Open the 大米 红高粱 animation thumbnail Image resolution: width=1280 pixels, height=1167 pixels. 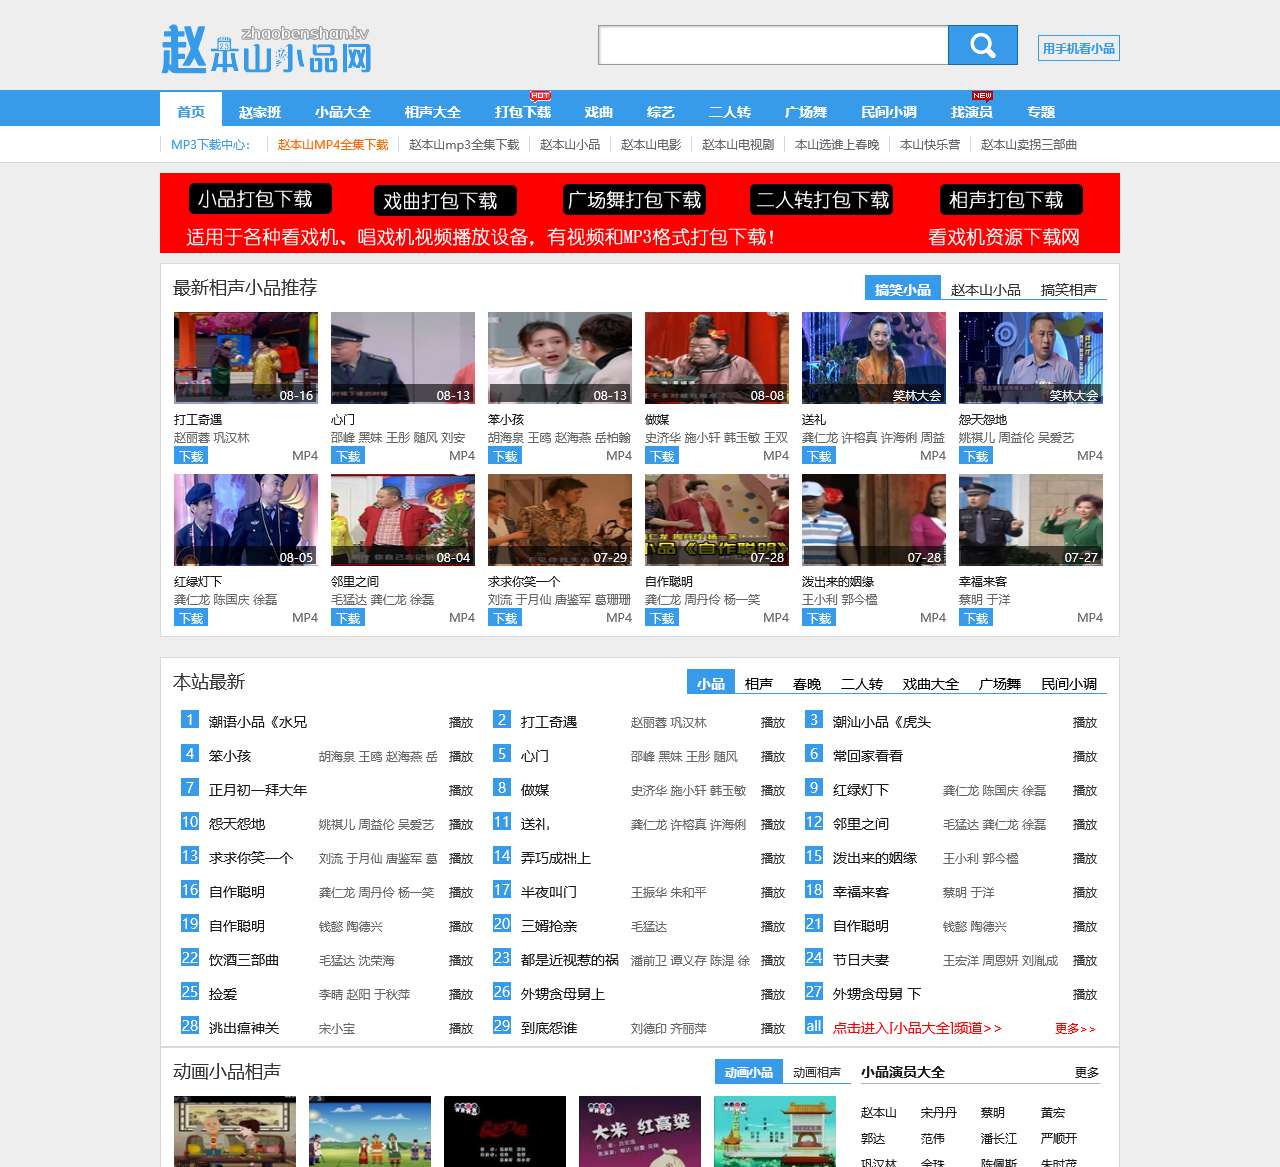(640, 1131)
